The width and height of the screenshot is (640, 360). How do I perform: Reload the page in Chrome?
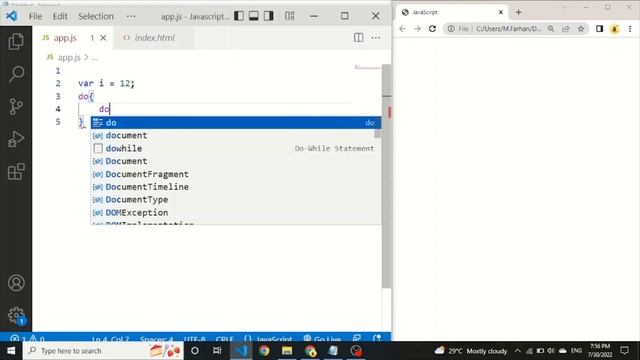(x=432, y=29)
